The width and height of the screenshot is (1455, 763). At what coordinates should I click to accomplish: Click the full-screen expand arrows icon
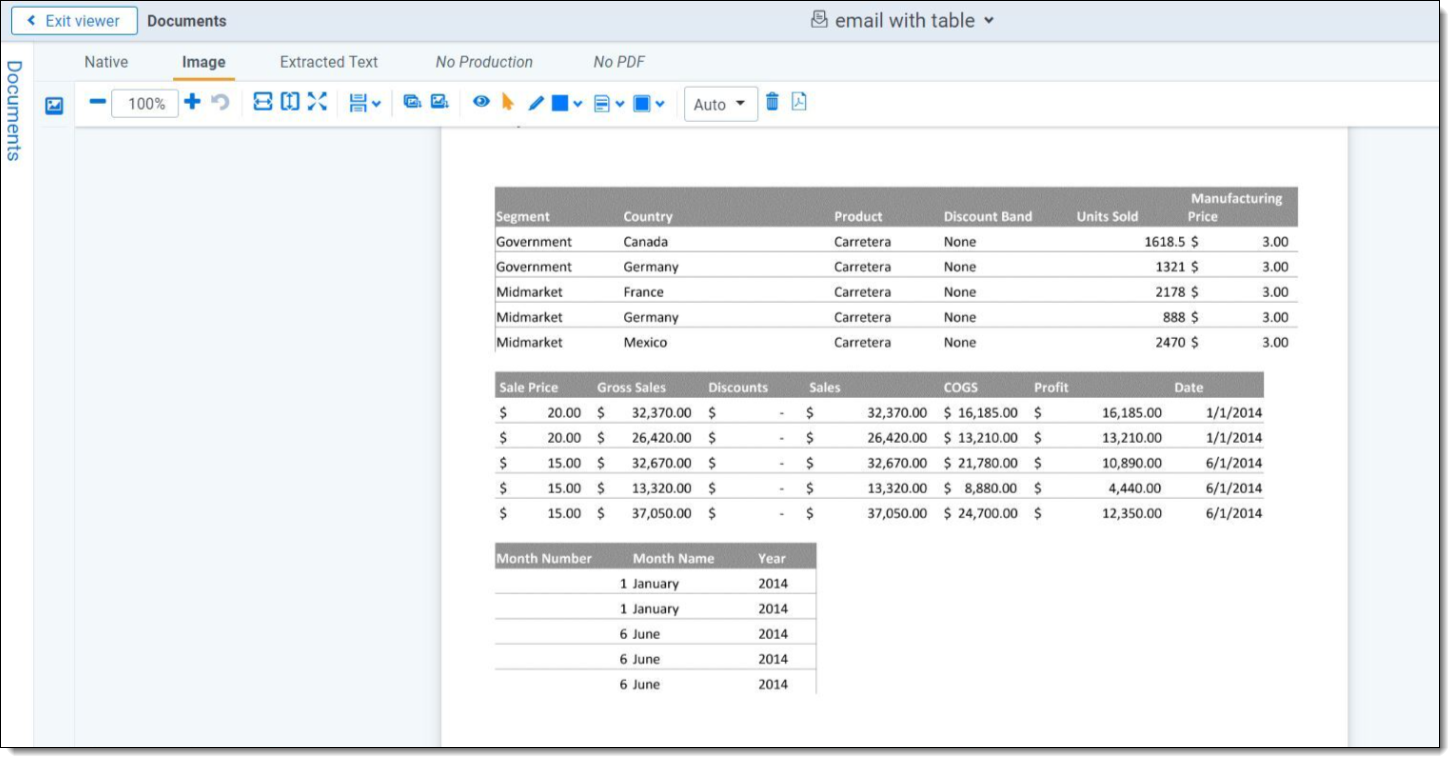tap(317, 102)
